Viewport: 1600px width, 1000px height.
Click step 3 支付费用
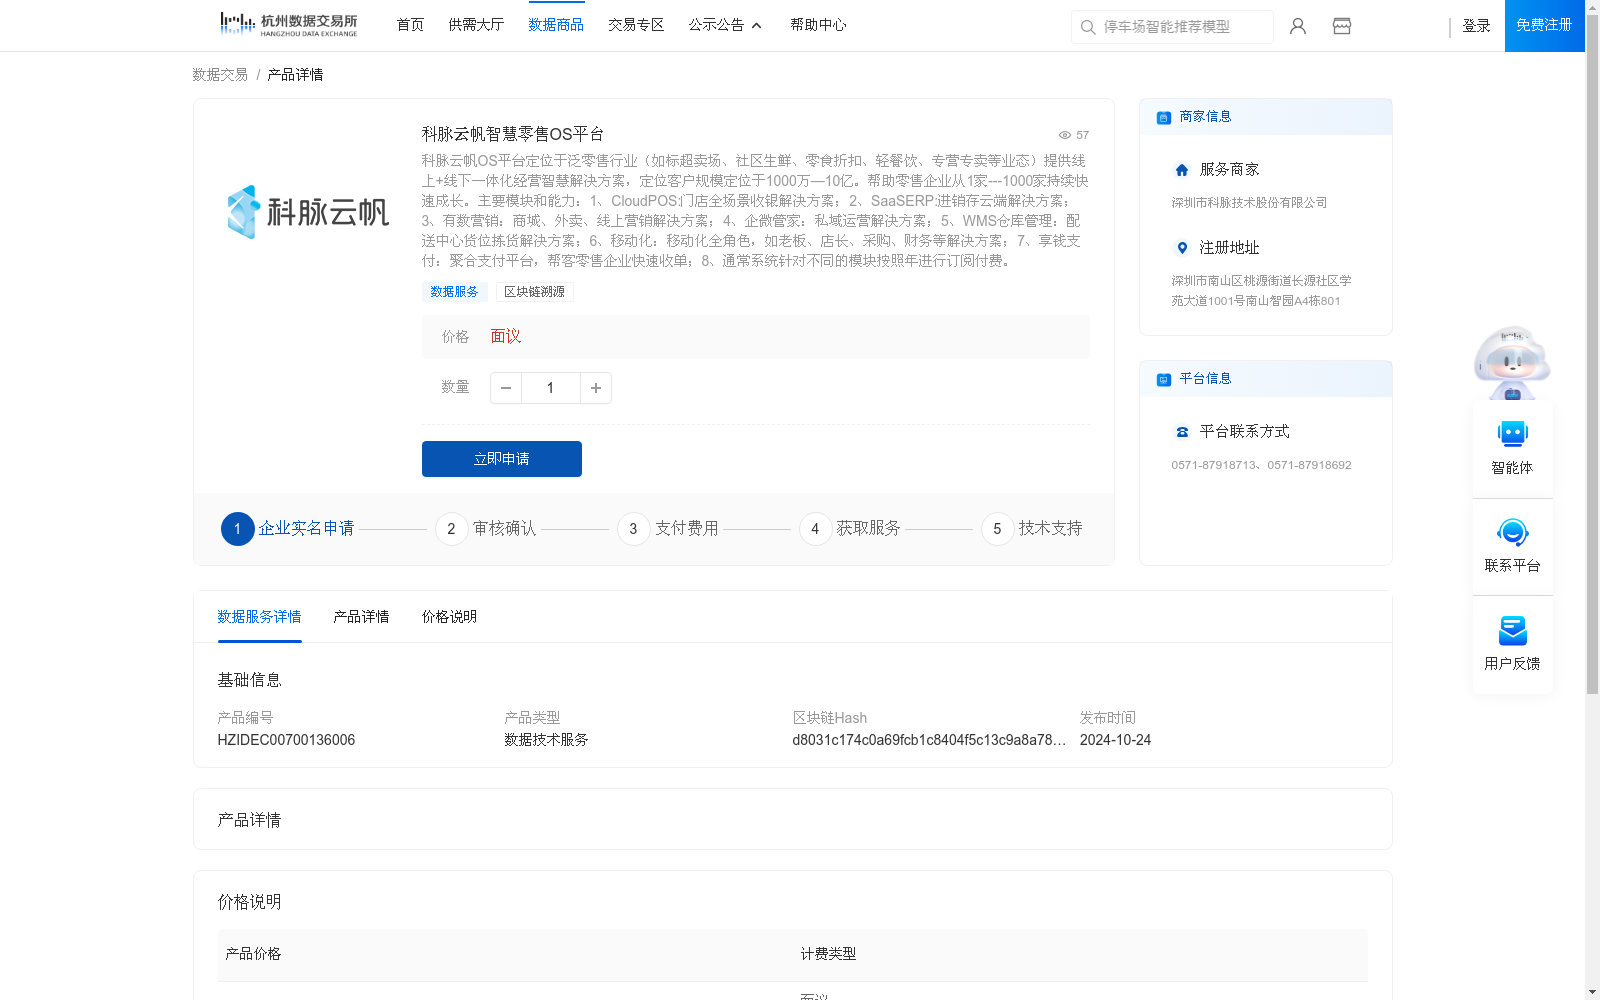pos(668,529)
